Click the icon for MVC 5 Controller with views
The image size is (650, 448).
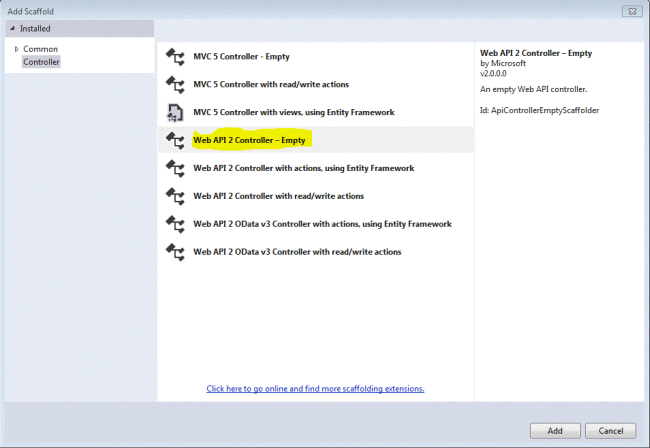175,112
